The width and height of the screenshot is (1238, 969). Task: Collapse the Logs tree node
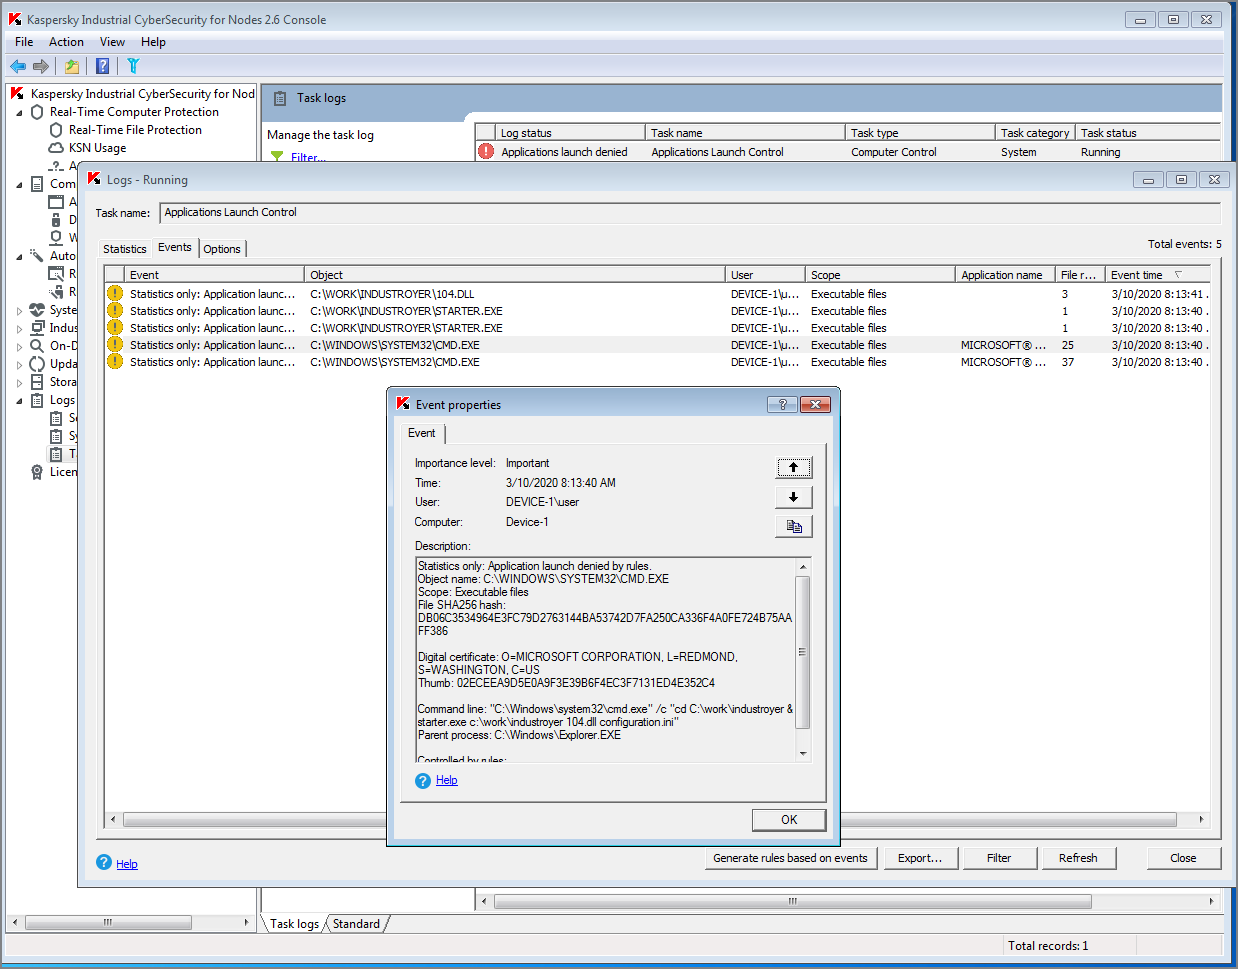(19, 401)
